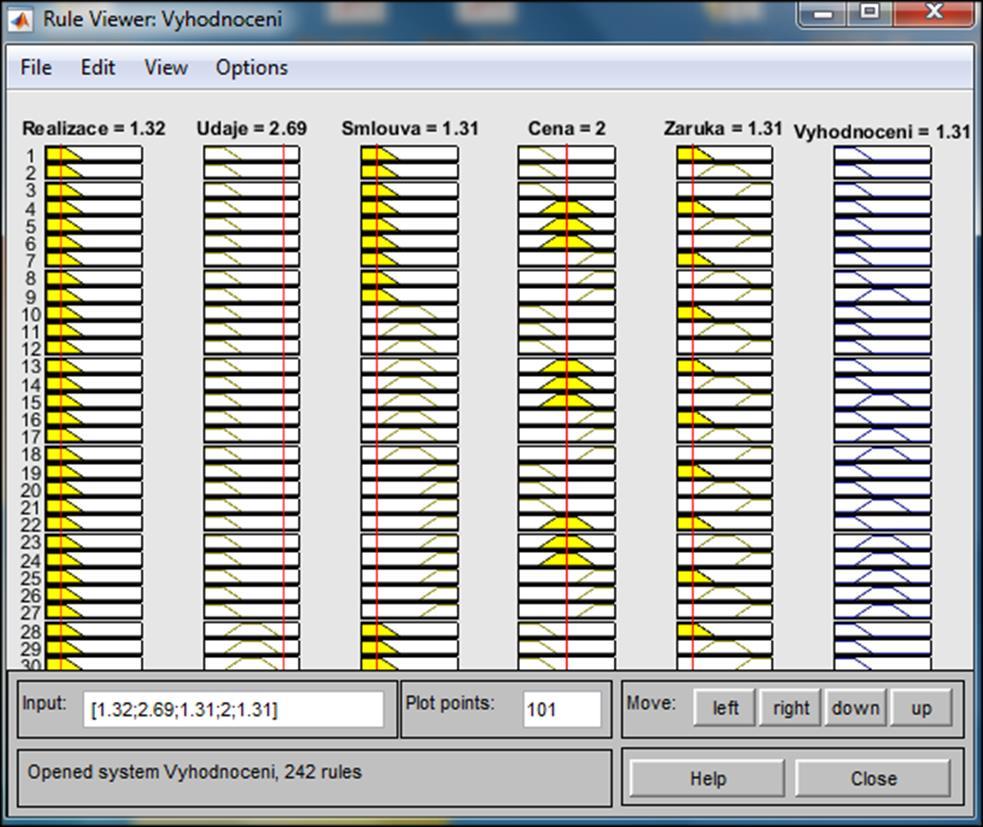Click the Cena = 2 column header
Image resolution: width=983 pixels, height=827 pixels.
[x=567, y=129]
